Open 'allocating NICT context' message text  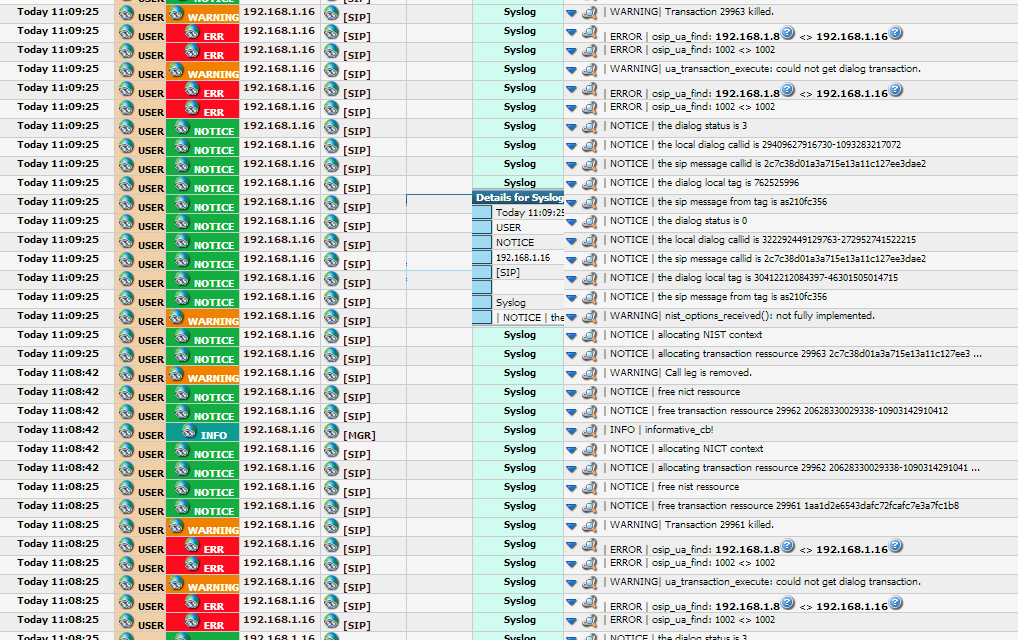tap(710, 449)
